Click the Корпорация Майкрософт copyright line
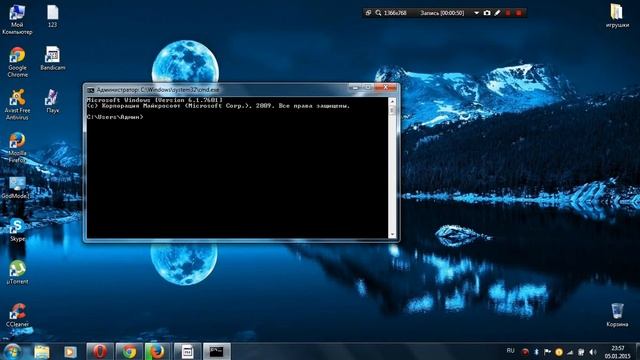Image resolution: width=640 pixels, height=360 pixels. 218,106
